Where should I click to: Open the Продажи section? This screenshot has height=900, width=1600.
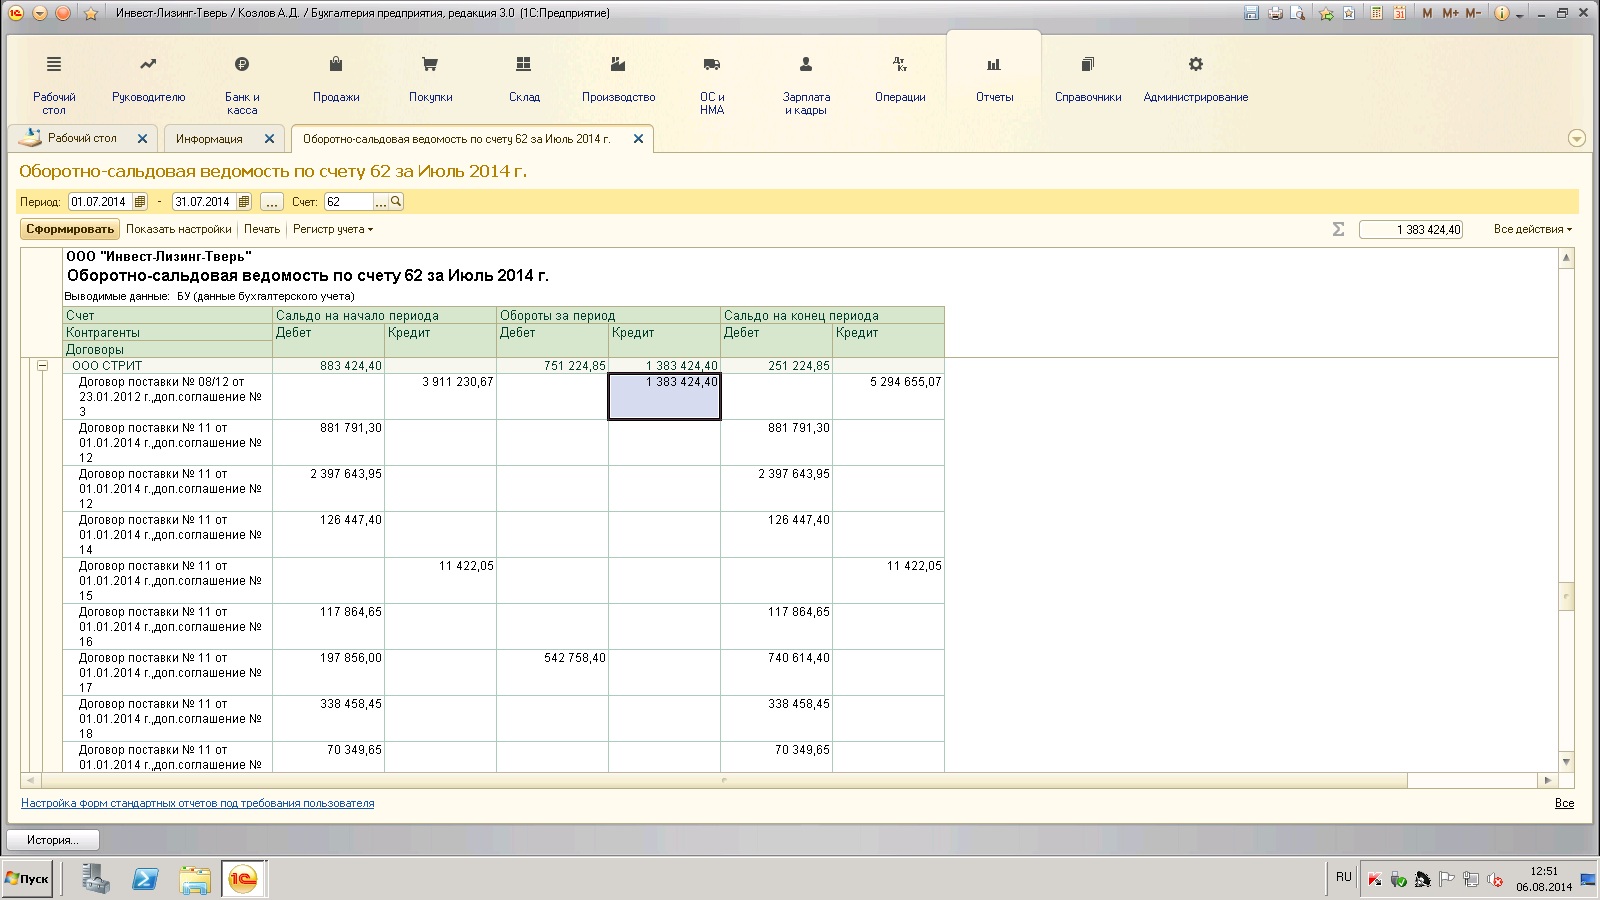(x=336, y=80)
